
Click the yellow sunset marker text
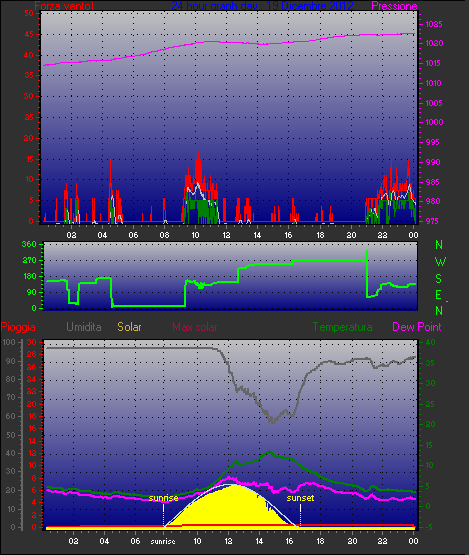[x=300, y=498]
